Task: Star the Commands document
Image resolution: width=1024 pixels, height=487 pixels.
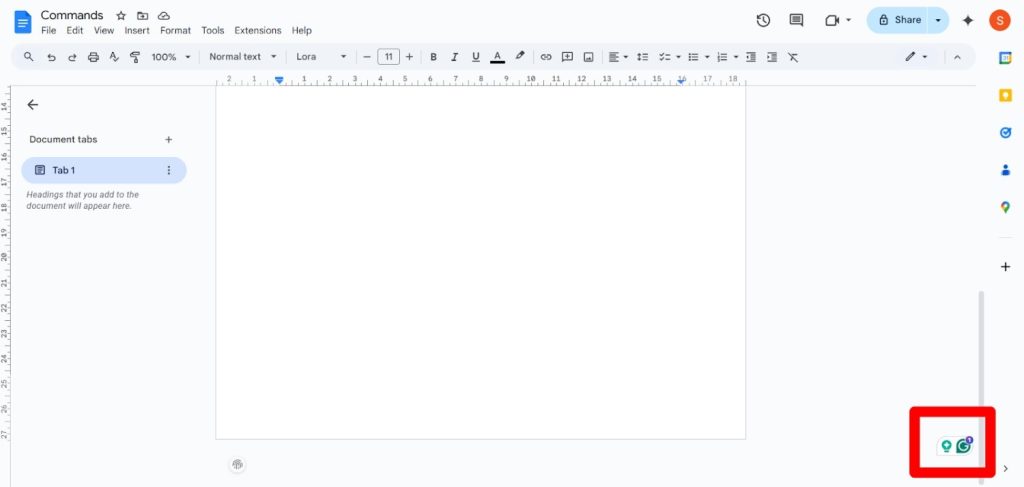Action: tap(121, 16)
